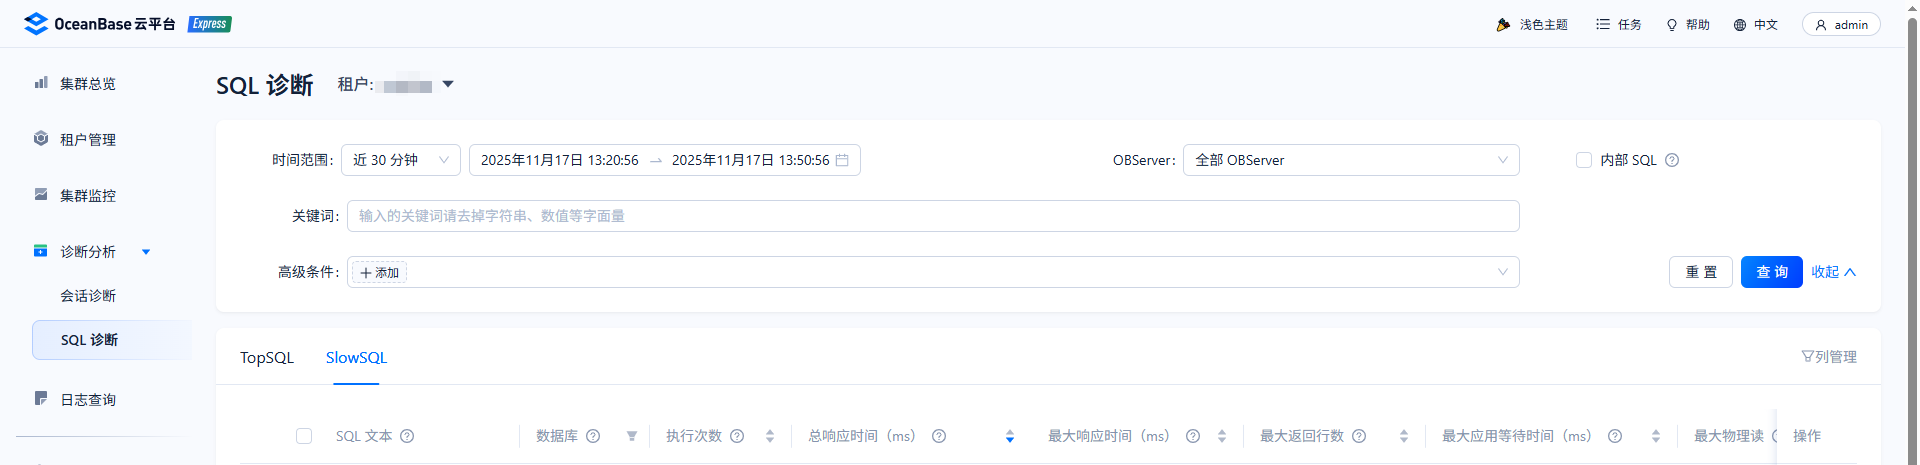Click help icon next to 内部 SQL

(x=1672, y=160)
